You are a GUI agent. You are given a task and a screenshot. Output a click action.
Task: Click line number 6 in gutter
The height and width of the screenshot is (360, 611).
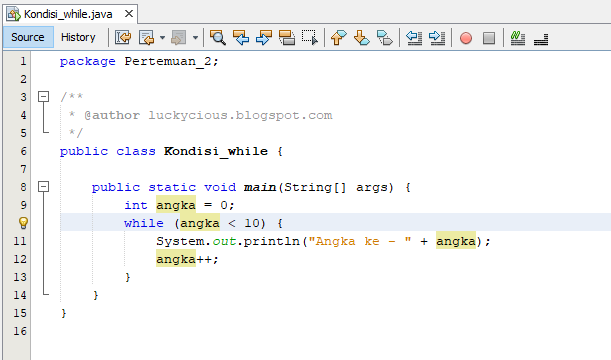(23, 151)
